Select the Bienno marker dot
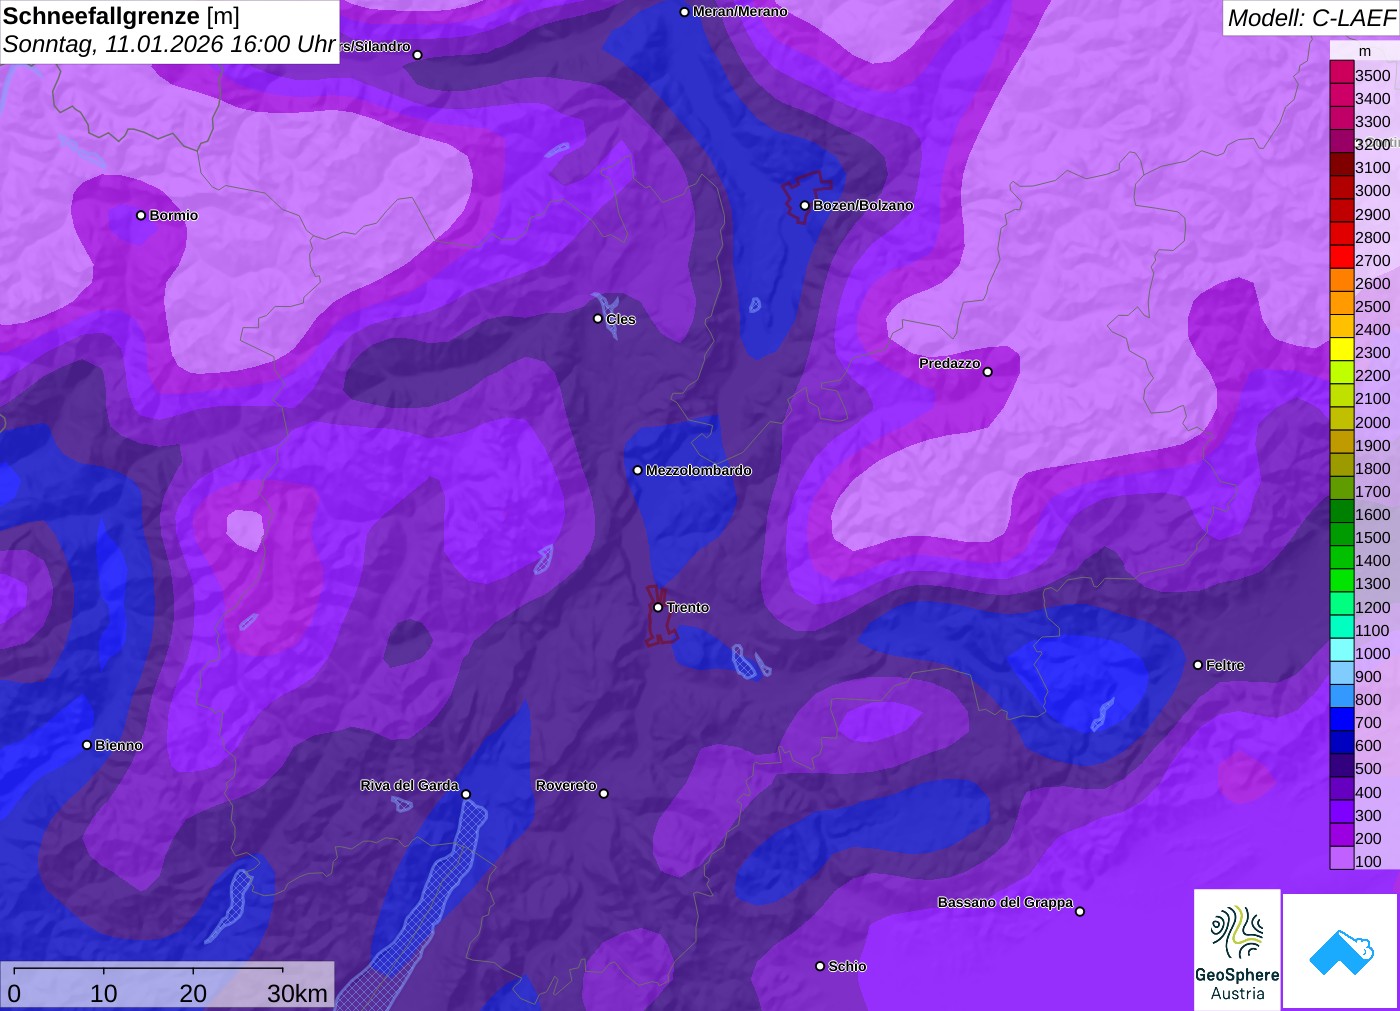 pyautogui.click(x=87, y=745)
